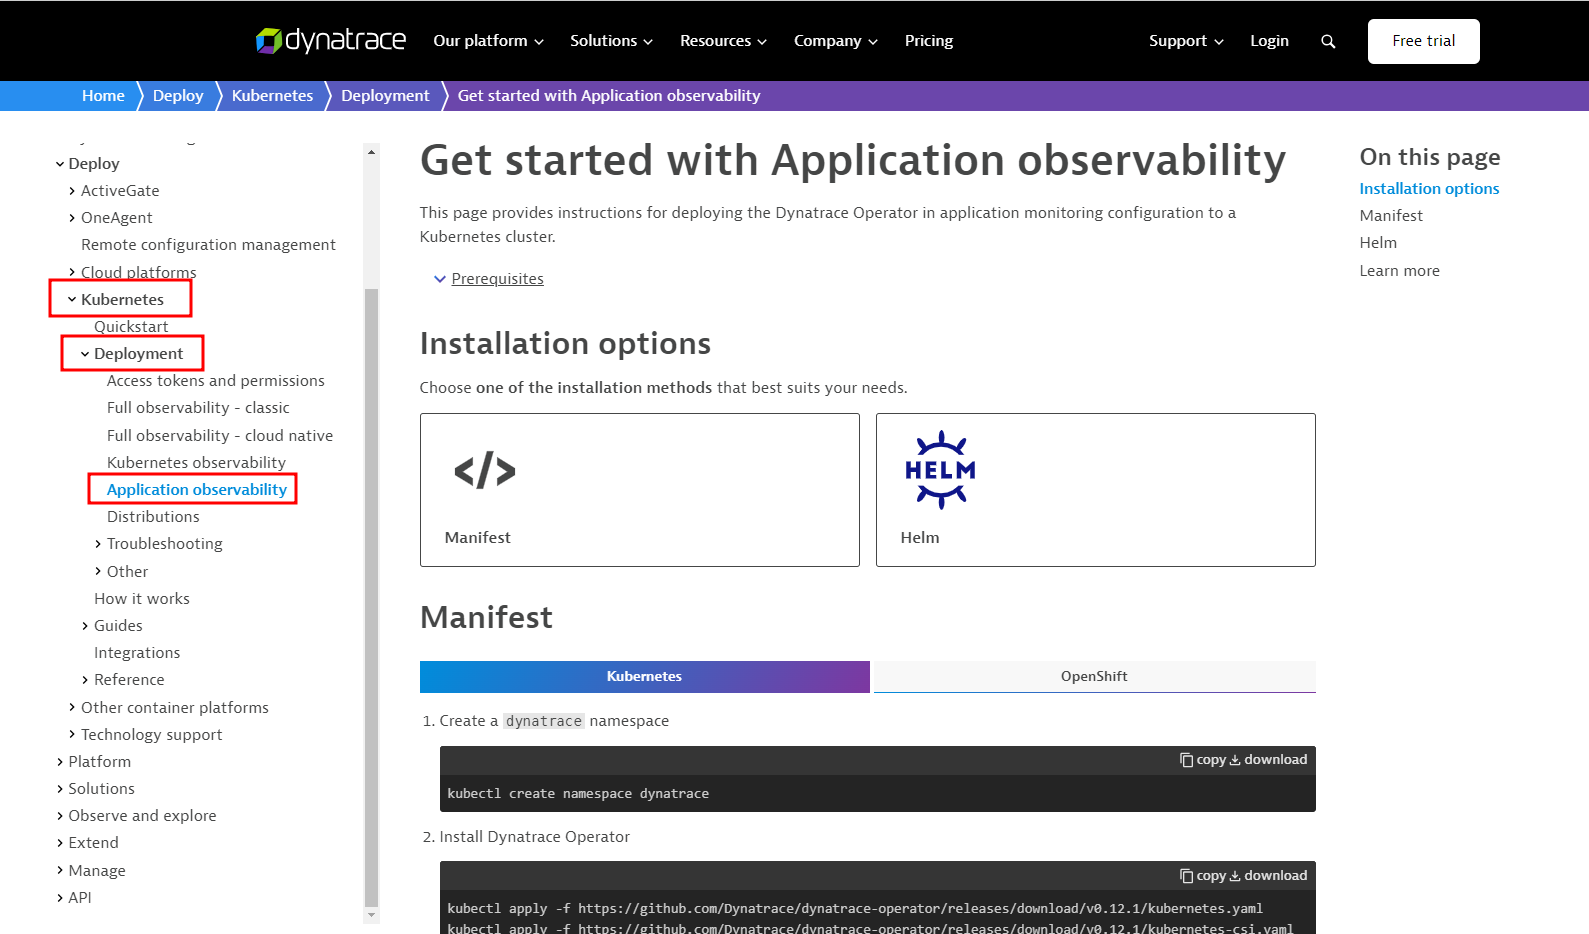Open the Our platform dropdown menu
This screenshot has height=934, width=1589.
pyautogui.click(x=488, y=41)
